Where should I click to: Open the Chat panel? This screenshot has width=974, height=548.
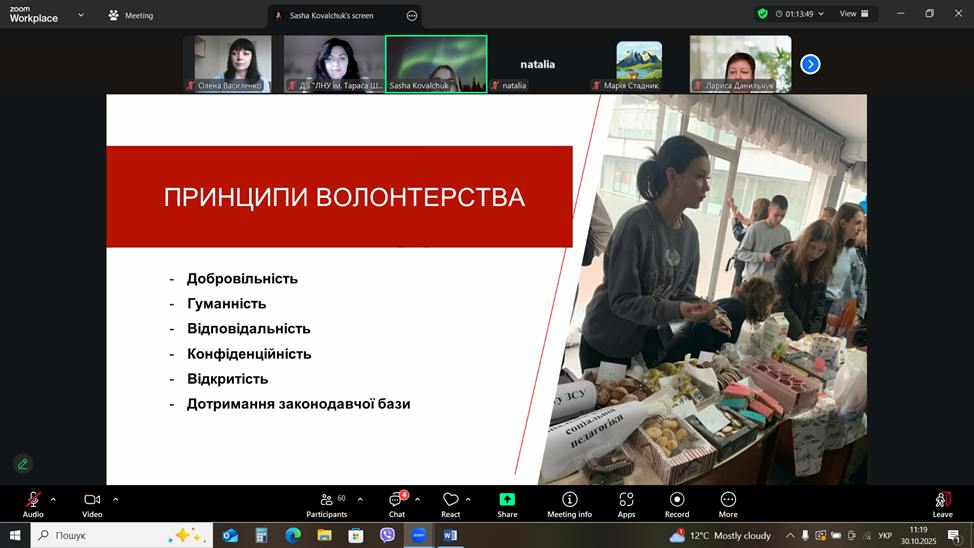(397, 504)
